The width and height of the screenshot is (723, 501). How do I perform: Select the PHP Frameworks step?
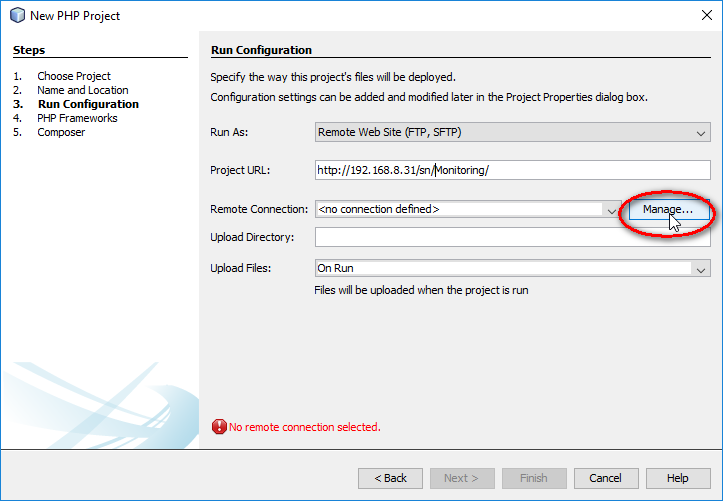tap(77, 118)
